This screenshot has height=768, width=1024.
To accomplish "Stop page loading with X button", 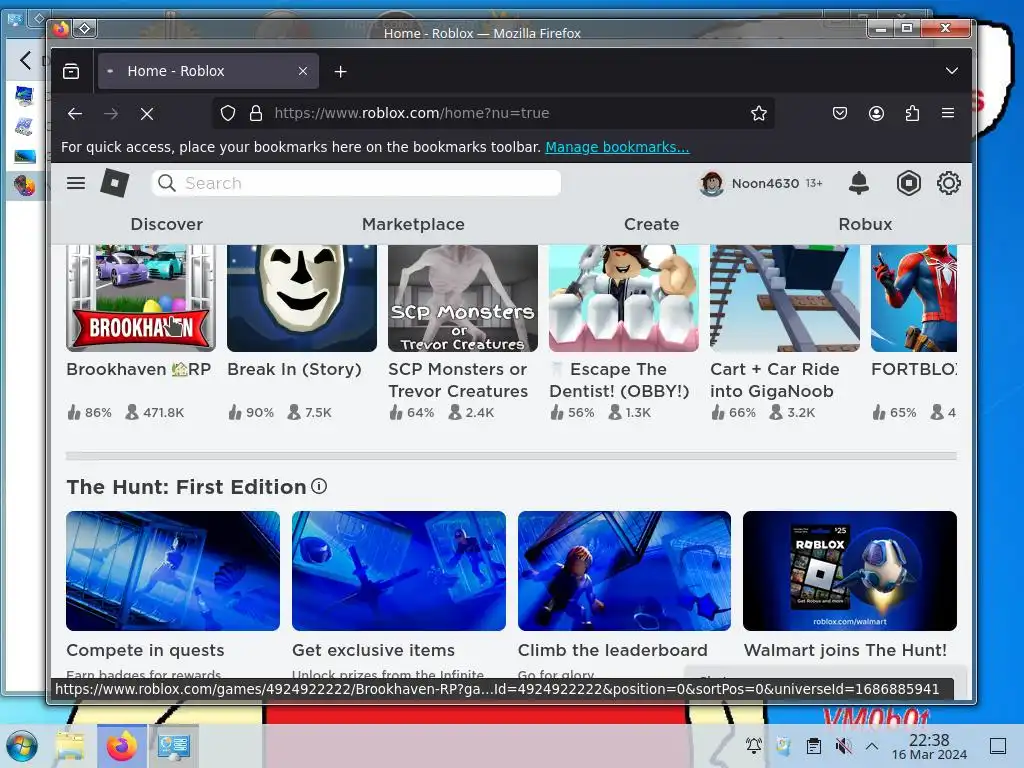I will point(147,114).
